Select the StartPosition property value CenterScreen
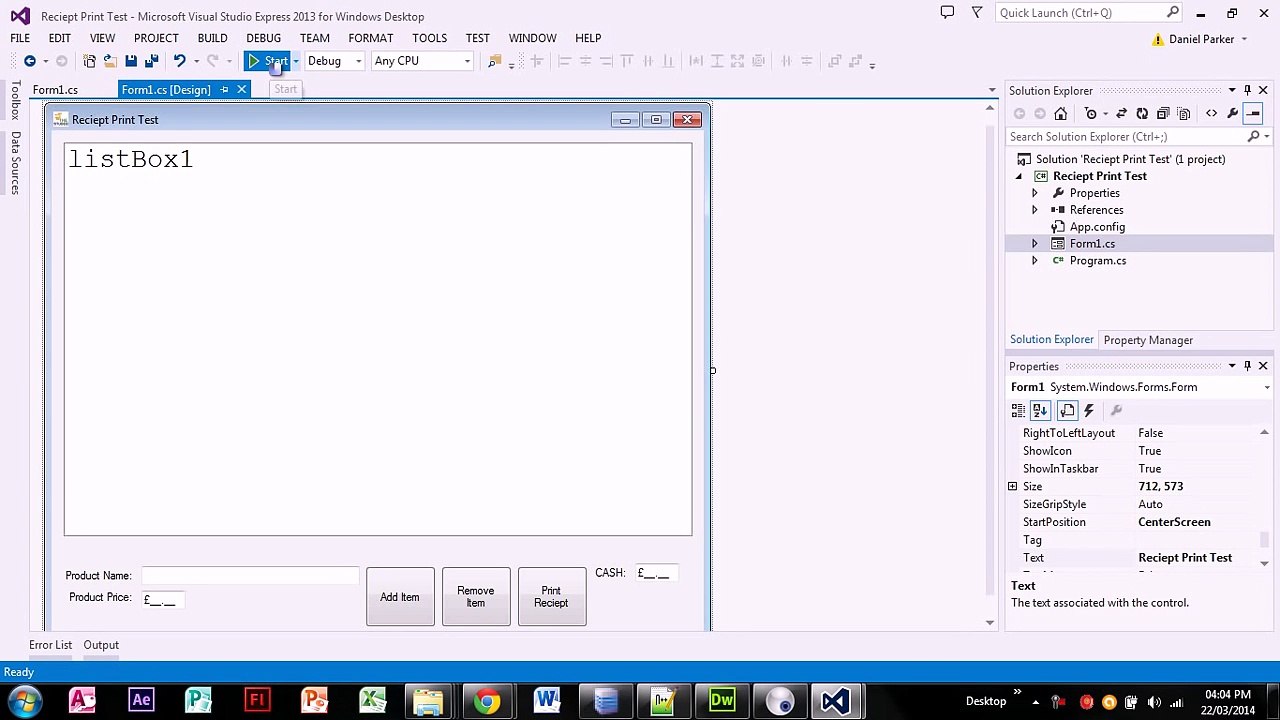The image size is (1280, 720). click(x=1174, y=522)
